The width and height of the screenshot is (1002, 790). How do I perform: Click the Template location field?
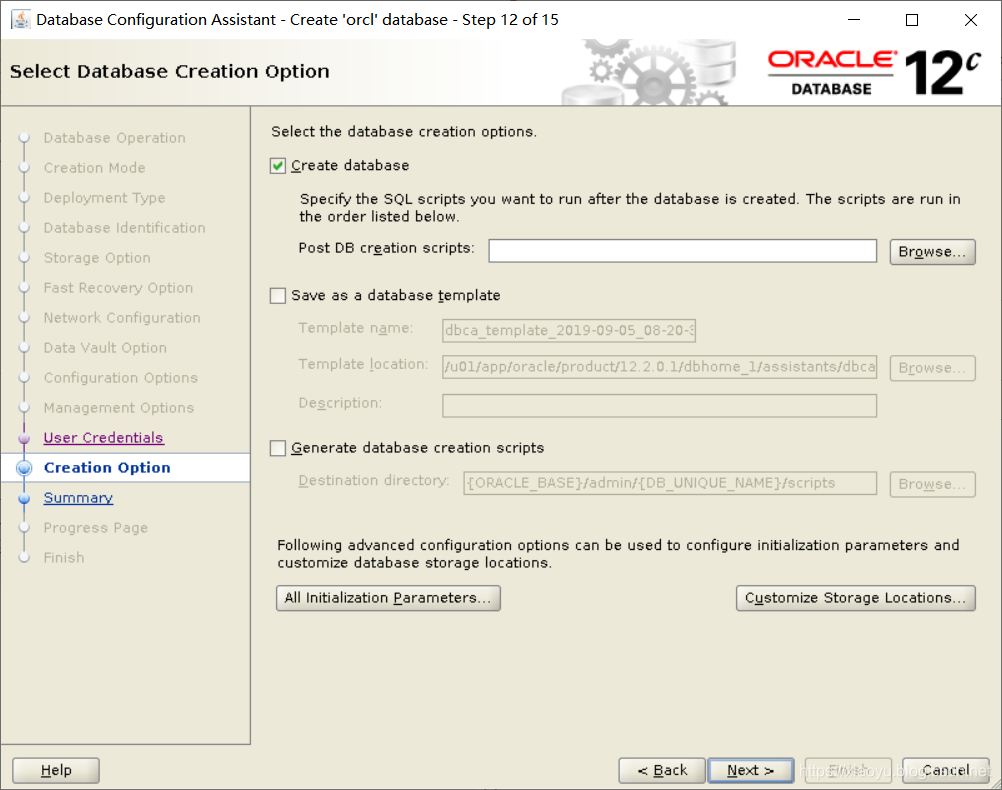pos(659,367)
